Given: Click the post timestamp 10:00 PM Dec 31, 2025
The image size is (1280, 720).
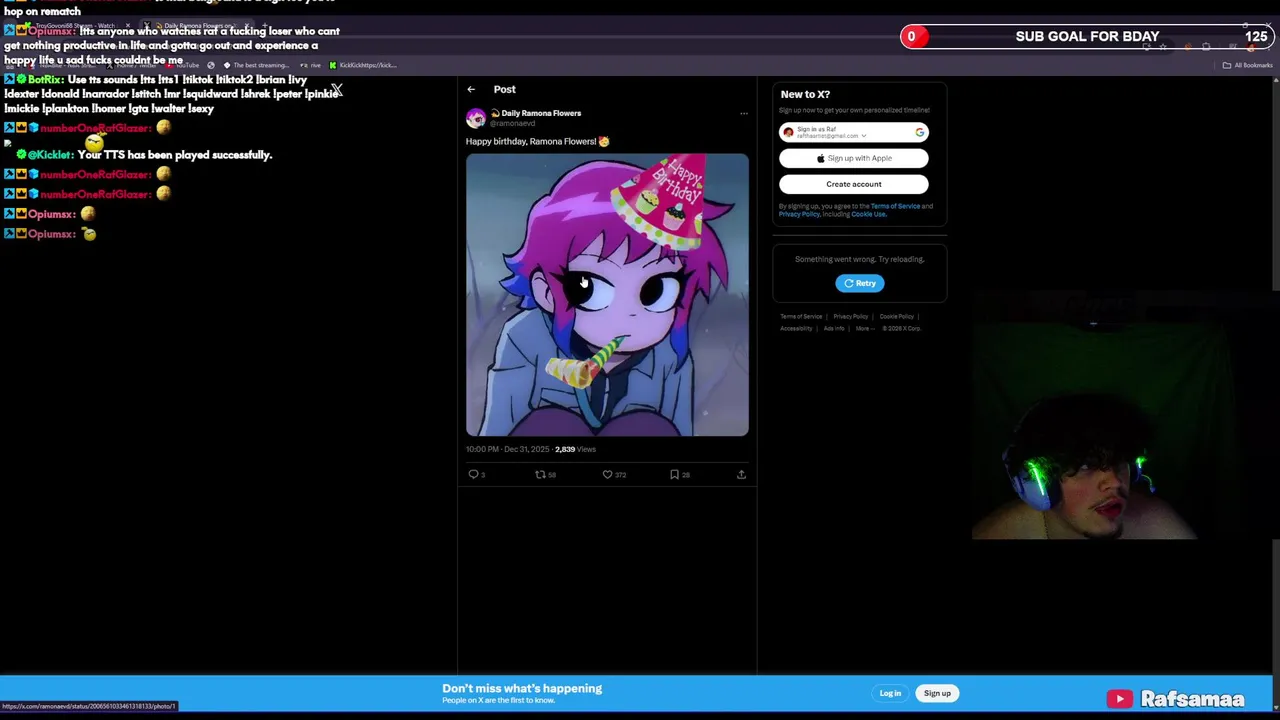Looking at the screenshot, I should [507, 449].
